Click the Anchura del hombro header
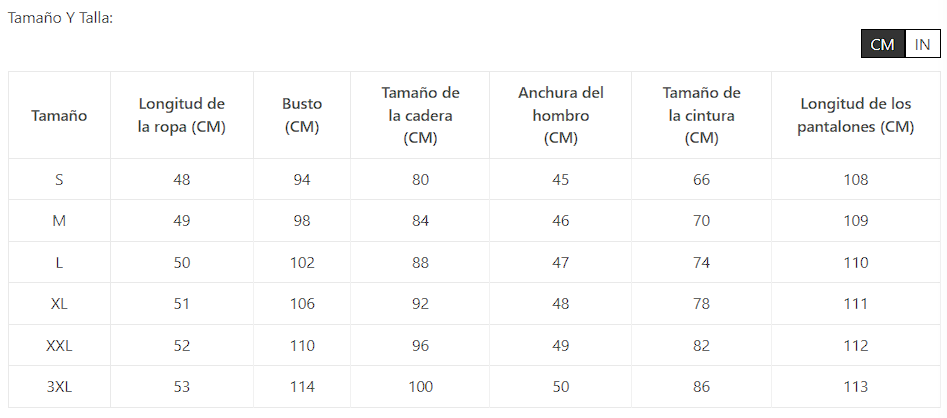The image size is (947, 418). point(560,115)
